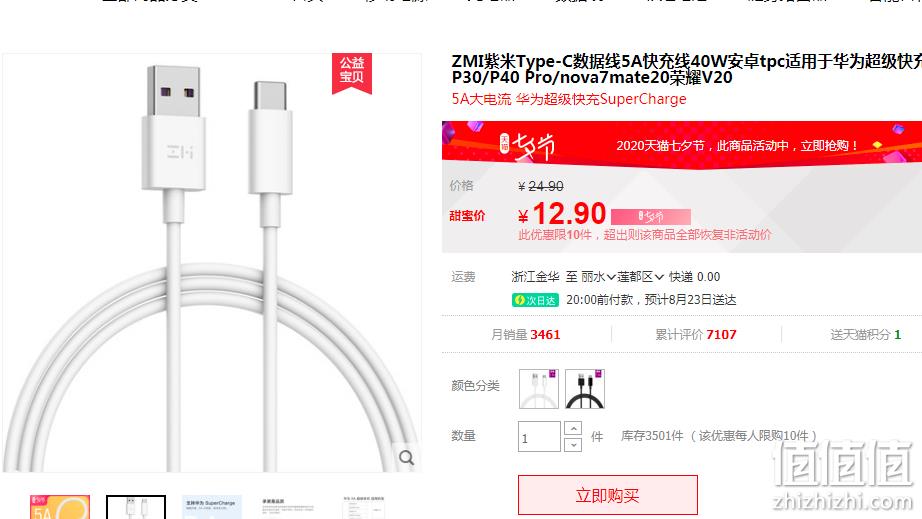Image resolution: width=922 pixels, height=519 pixels.
Task: Click the green 次日达 delivery badge
Action: click(x=535, y=300)
